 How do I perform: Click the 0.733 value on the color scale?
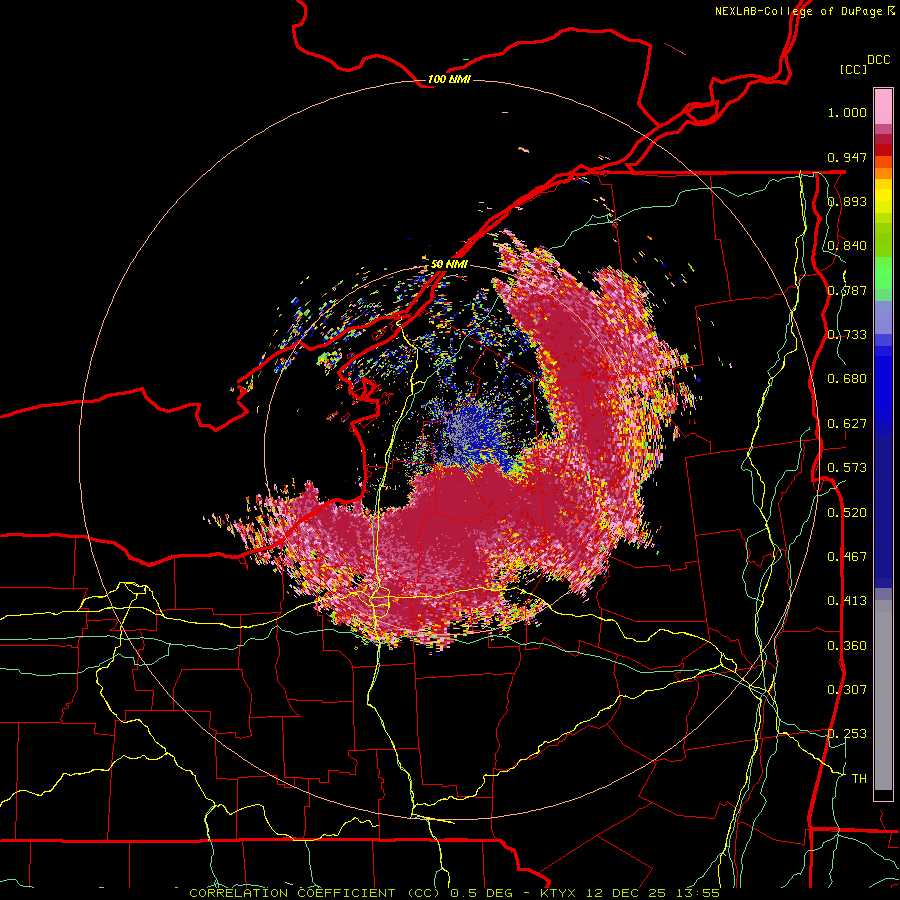click(x=847, y=335)
